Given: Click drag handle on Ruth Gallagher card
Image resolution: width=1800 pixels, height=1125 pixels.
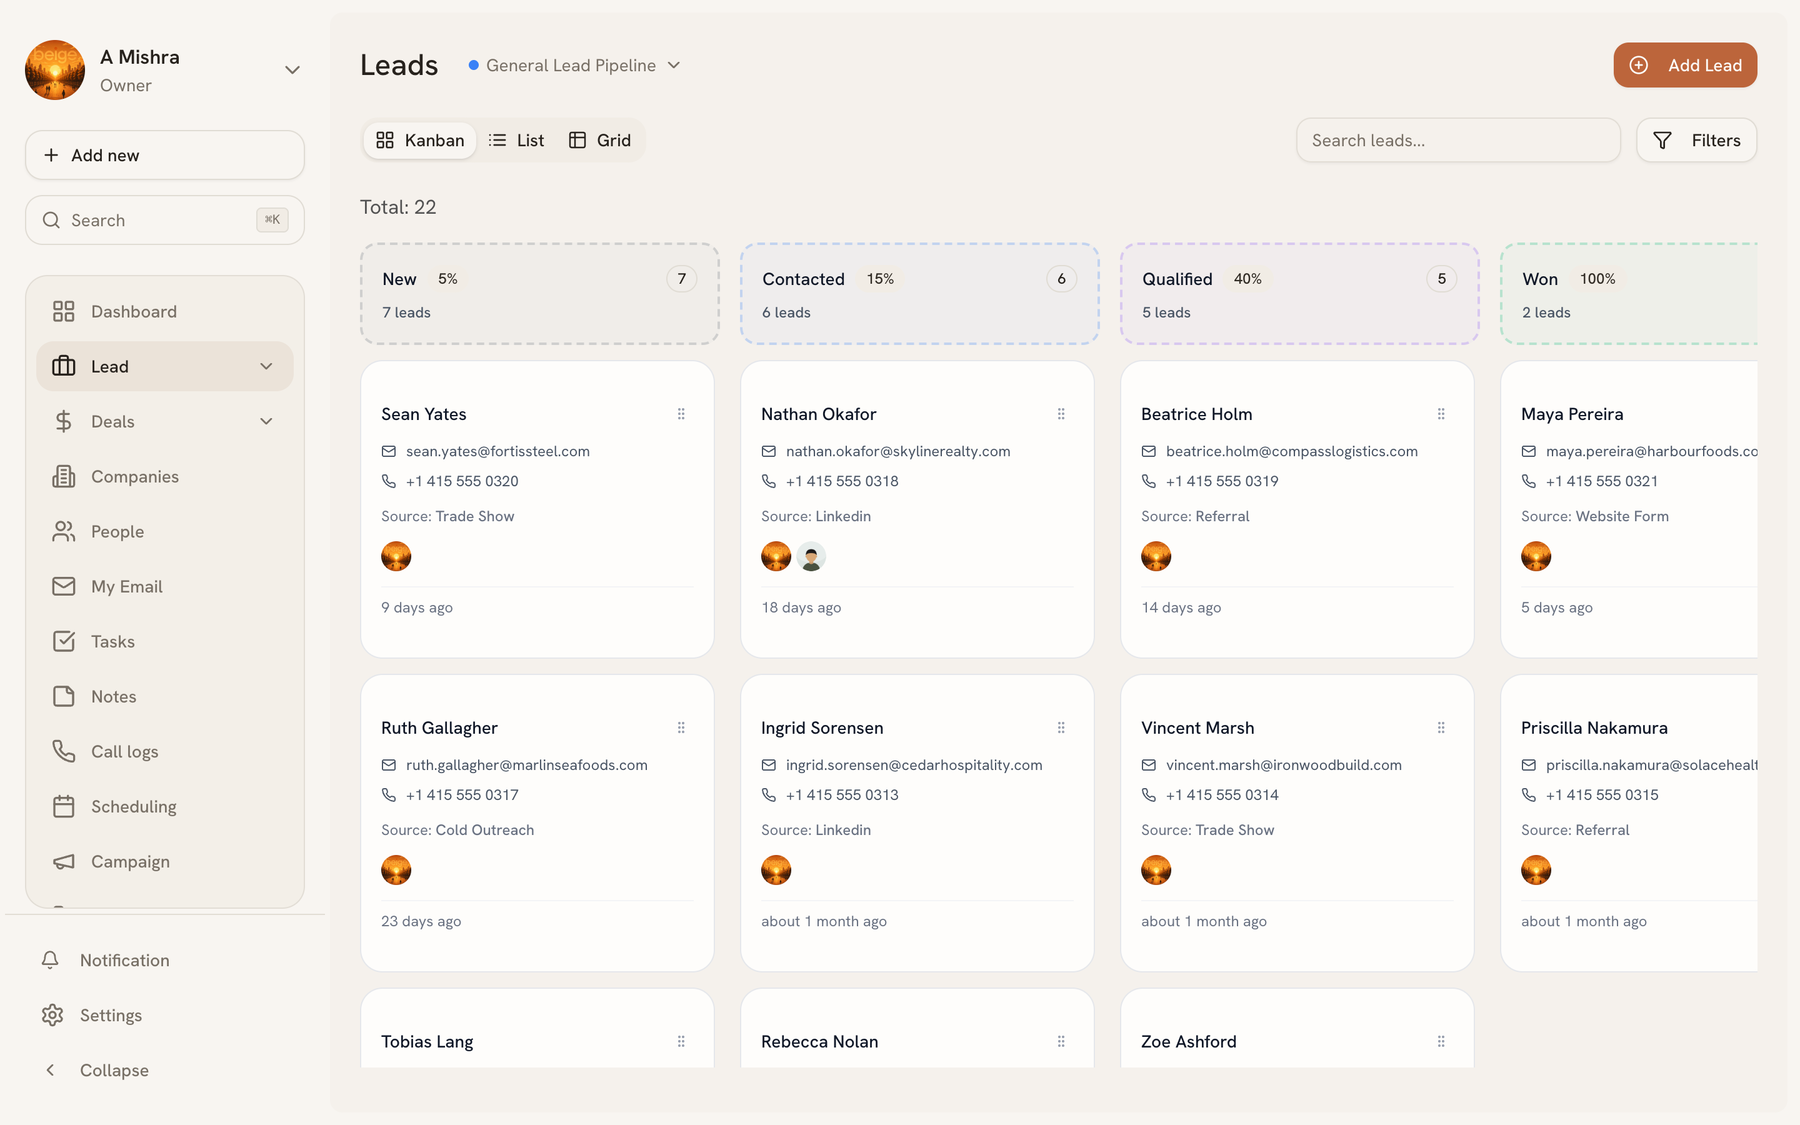Looking at the screenshot, I should click(681, 728).
